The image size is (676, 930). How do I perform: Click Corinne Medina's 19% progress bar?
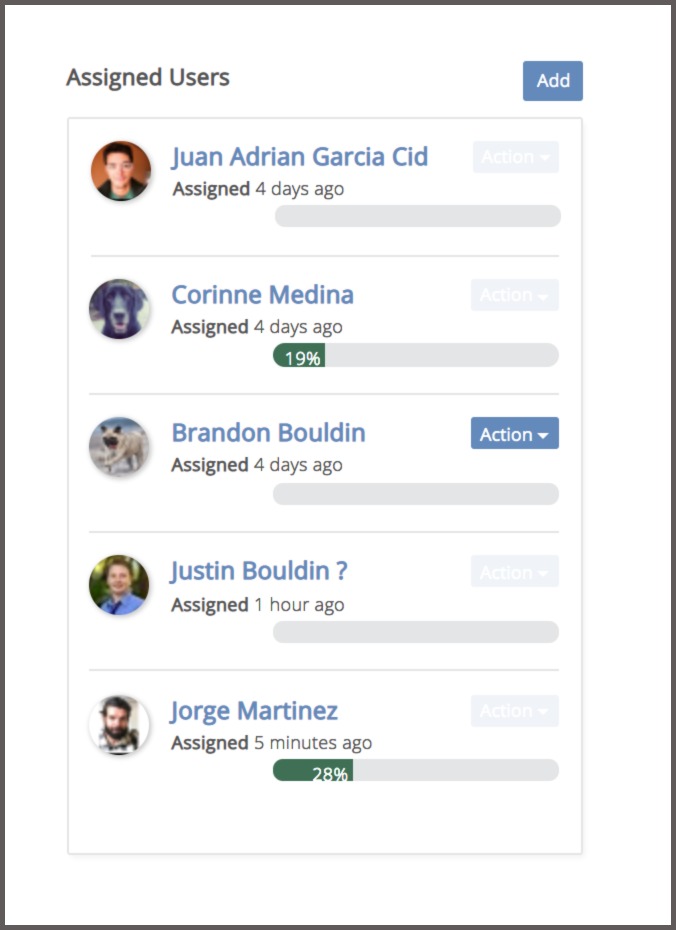tap(416, 355)
